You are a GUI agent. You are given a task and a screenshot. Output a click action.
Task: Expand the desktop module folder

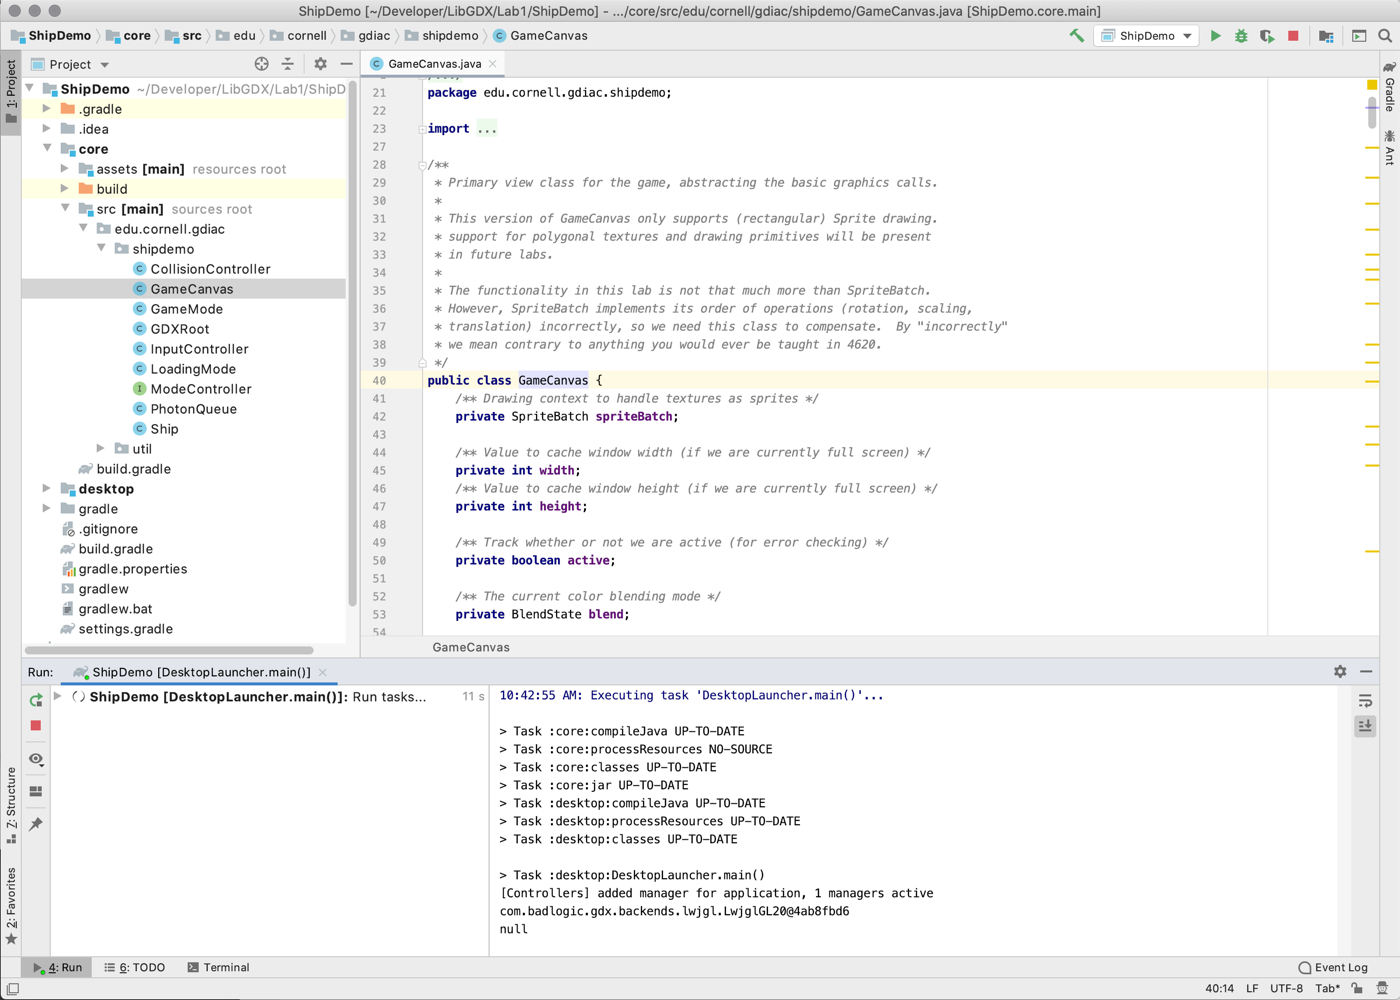tap(47, 489)
